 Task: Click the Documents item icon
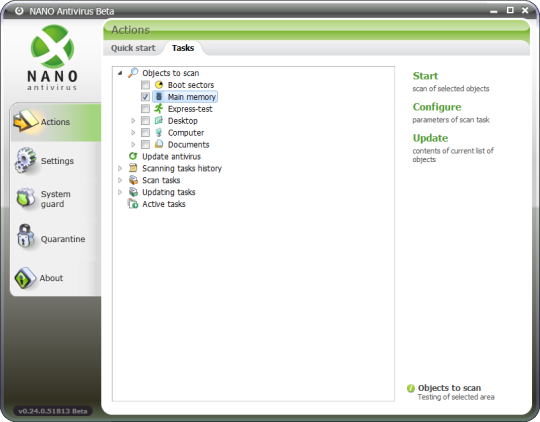(x=159, y=144)
